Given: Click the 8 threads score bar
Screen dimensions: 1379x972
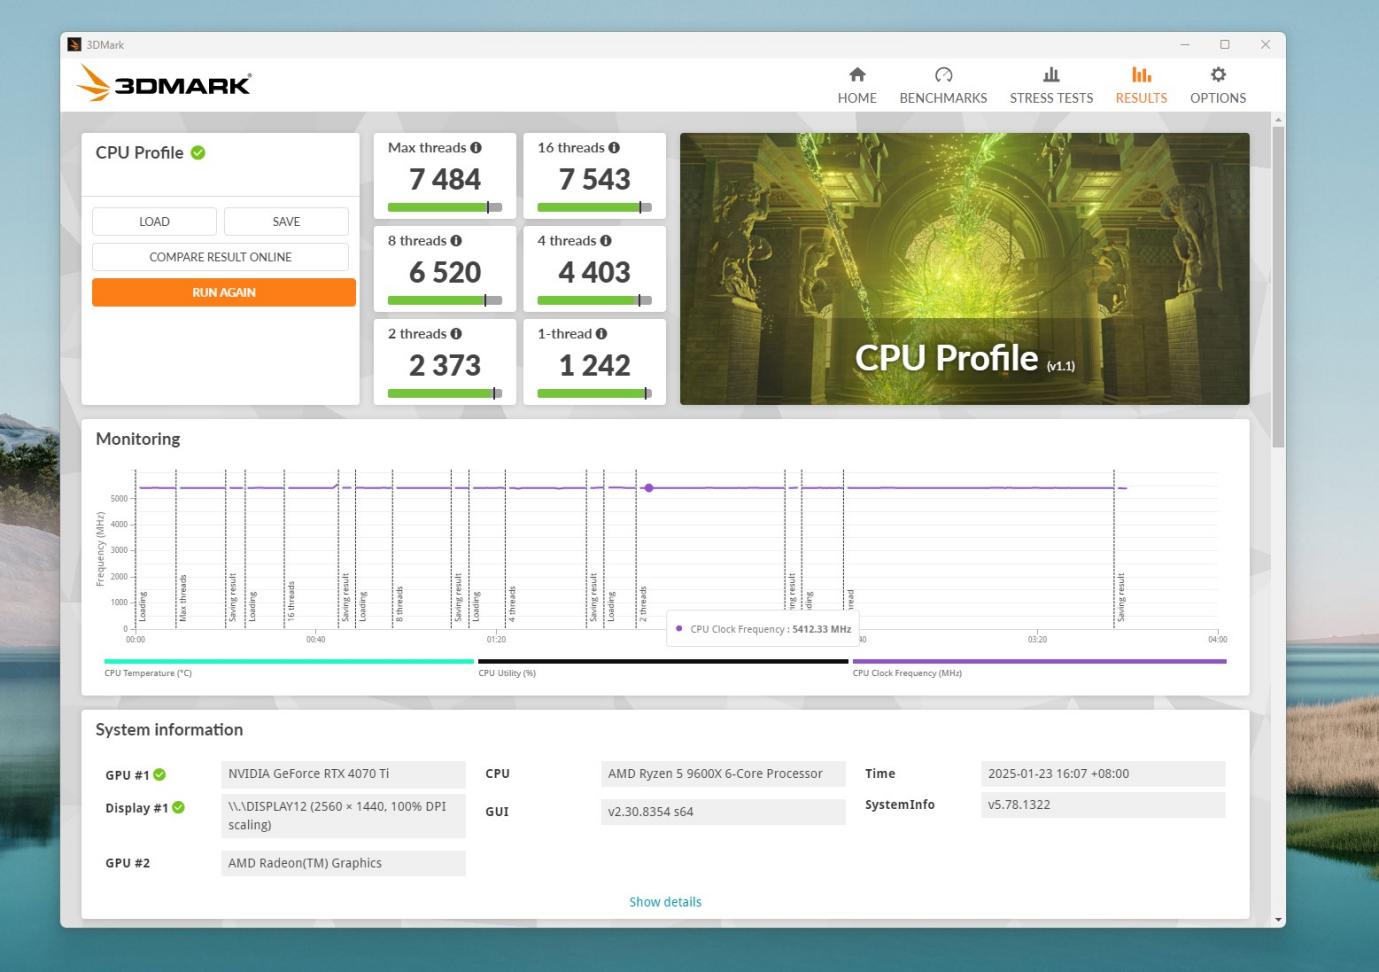Looking at the screenshot, I should pos(445,301).
